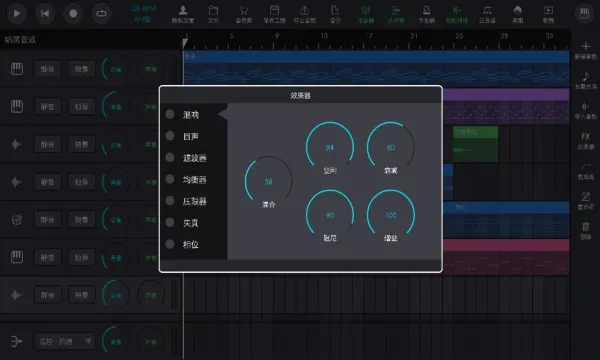Start playback with the play button

pos(16,13)
